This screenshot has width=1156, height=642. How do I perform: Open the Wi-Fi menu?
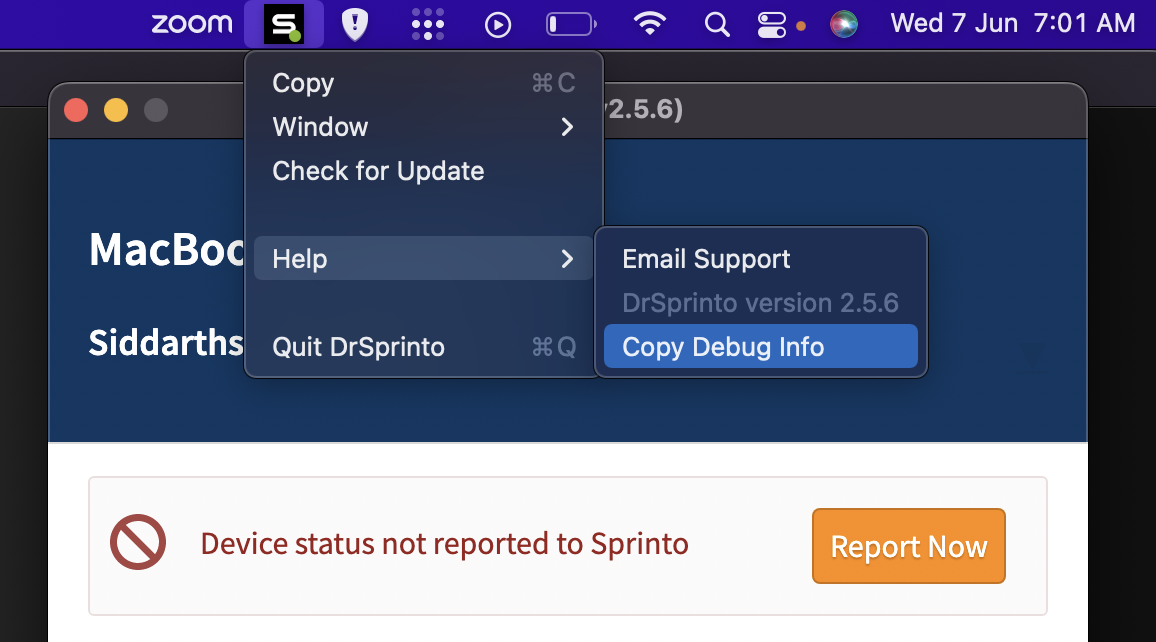649,24
